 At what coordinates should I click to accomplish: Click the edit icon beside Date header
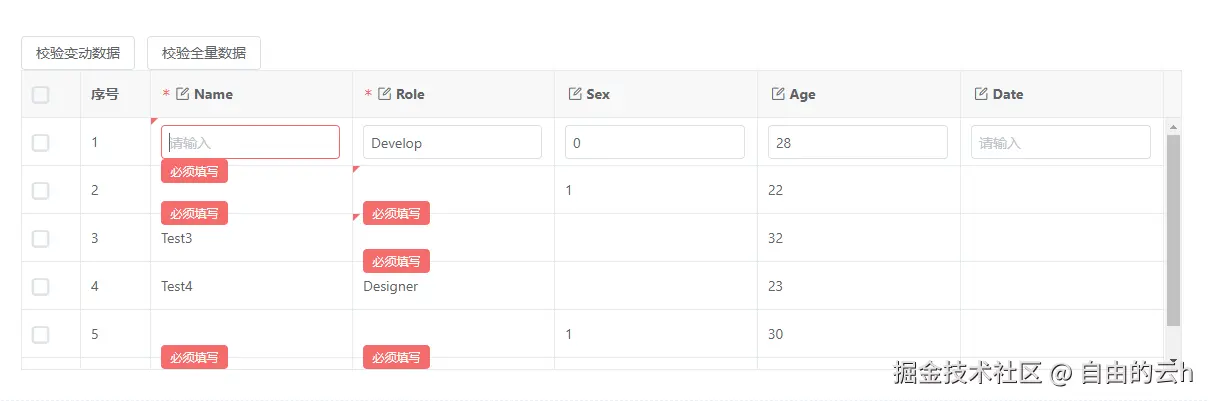(981, 94)
